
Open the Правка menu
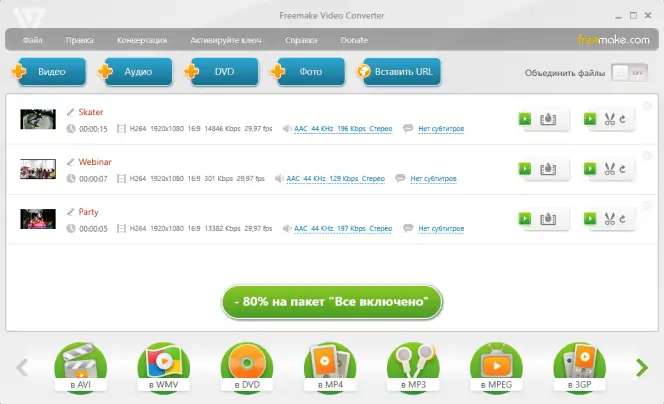[80, 40]
